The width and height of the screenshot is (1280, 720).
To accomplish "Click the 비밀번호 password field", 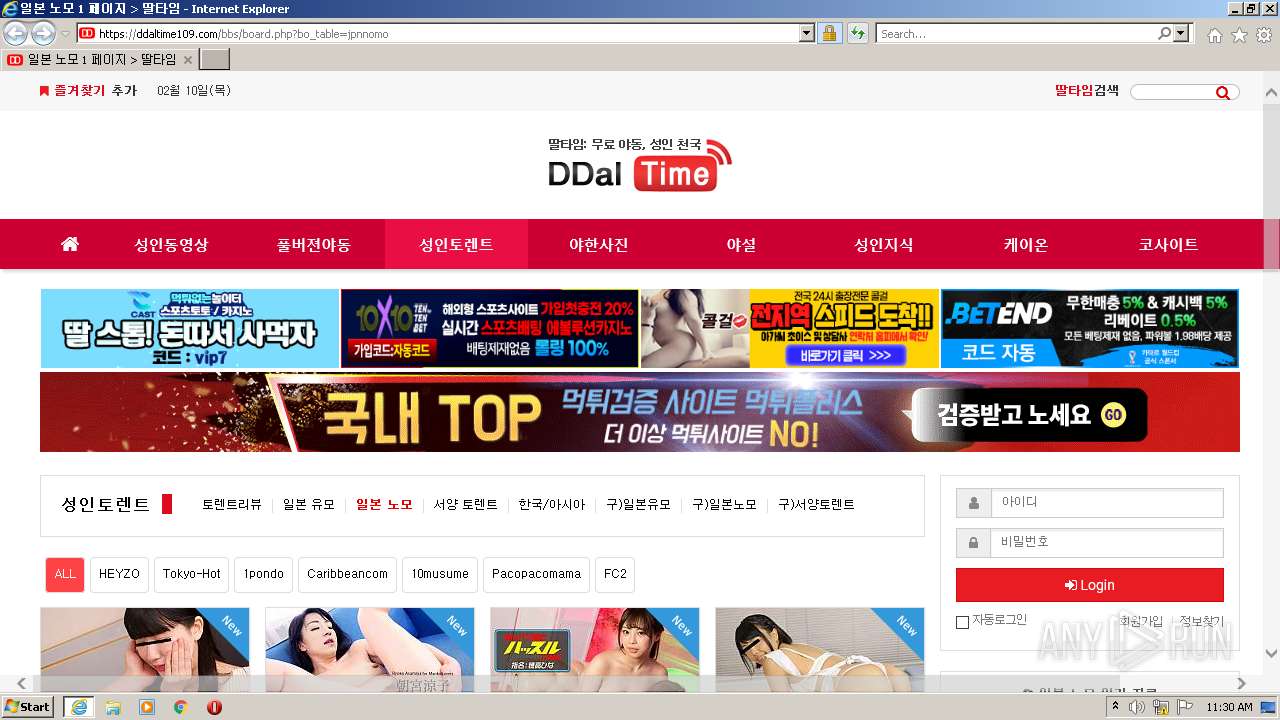I will (x=1107, y=542).
